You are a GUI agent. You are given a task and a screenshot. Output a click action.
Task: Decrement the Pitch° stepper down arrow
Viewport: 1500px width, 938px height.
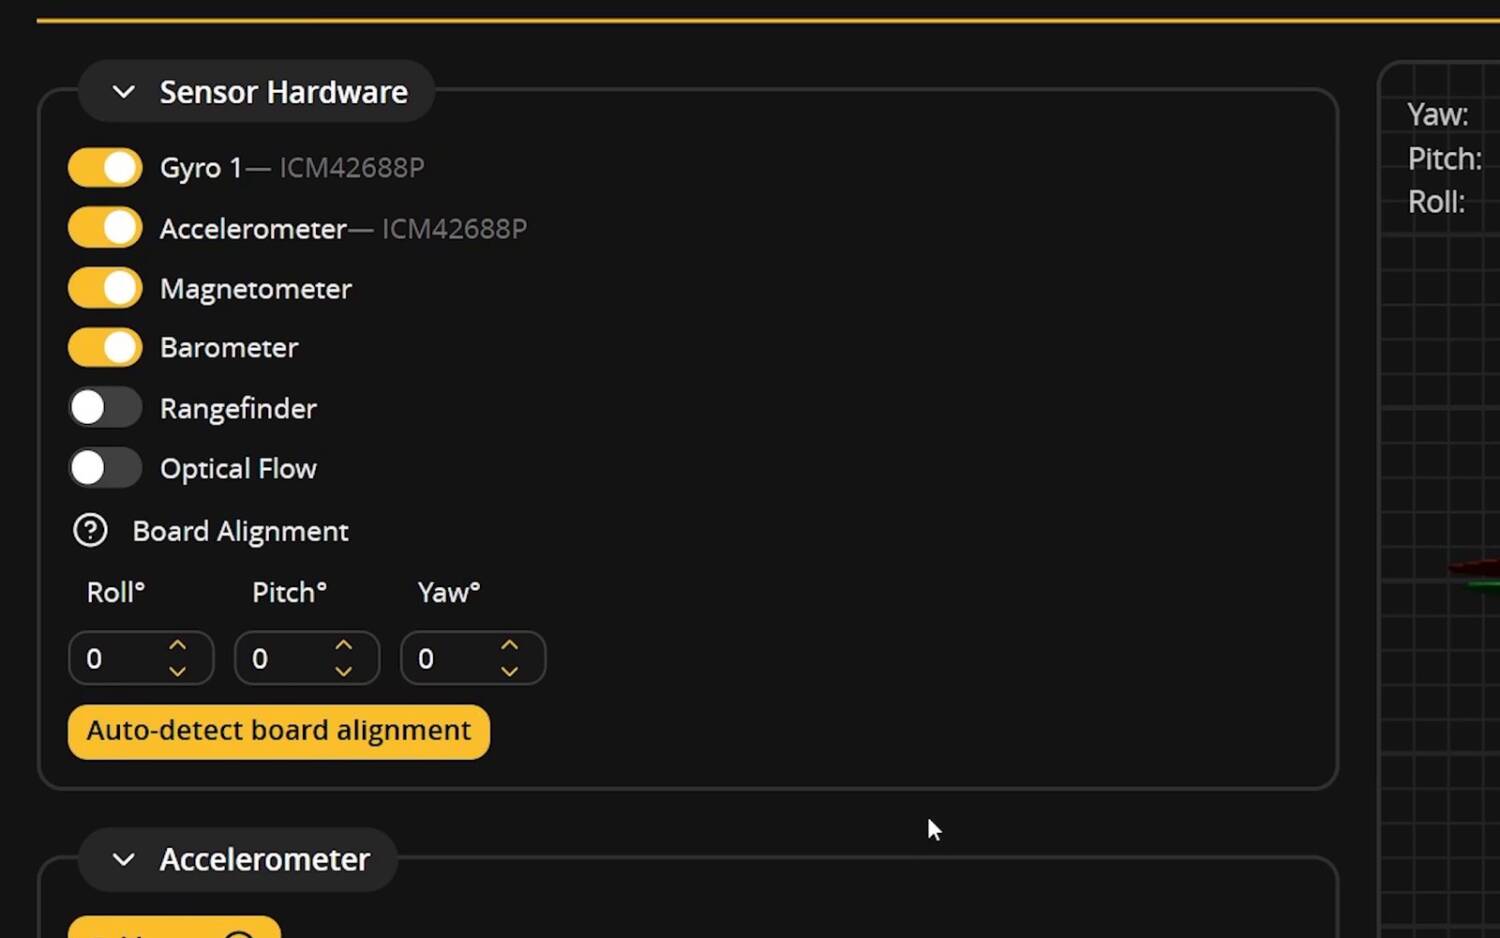point(344,672)
